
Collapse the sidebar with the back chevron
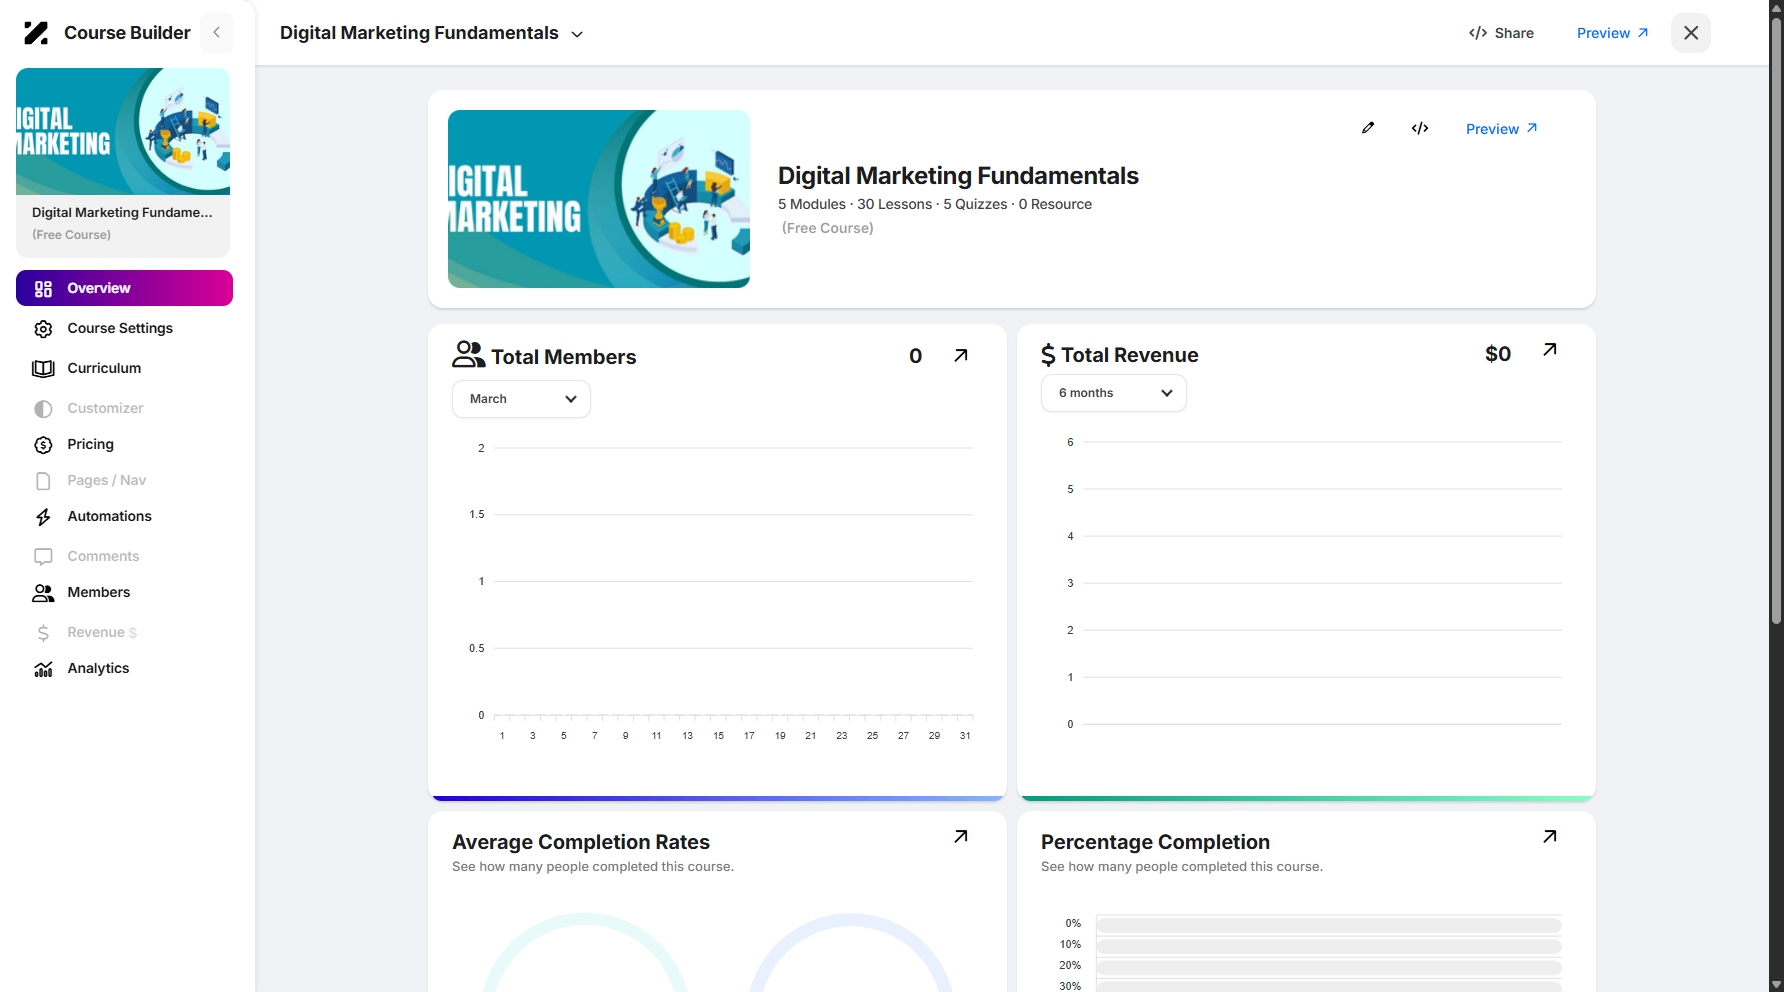pos(217,33)
